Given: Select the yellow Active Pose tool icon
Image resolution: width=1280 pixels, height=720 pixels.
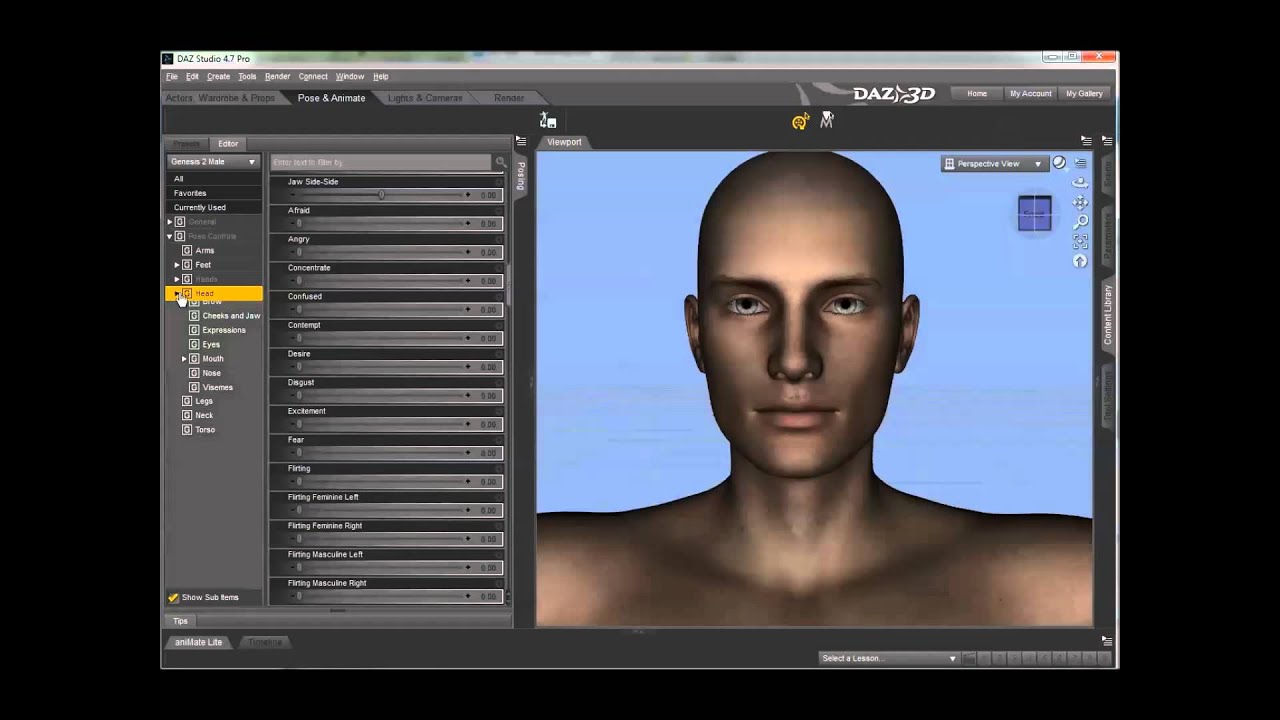Looking at the screenshot, I should tap(800, 121).
